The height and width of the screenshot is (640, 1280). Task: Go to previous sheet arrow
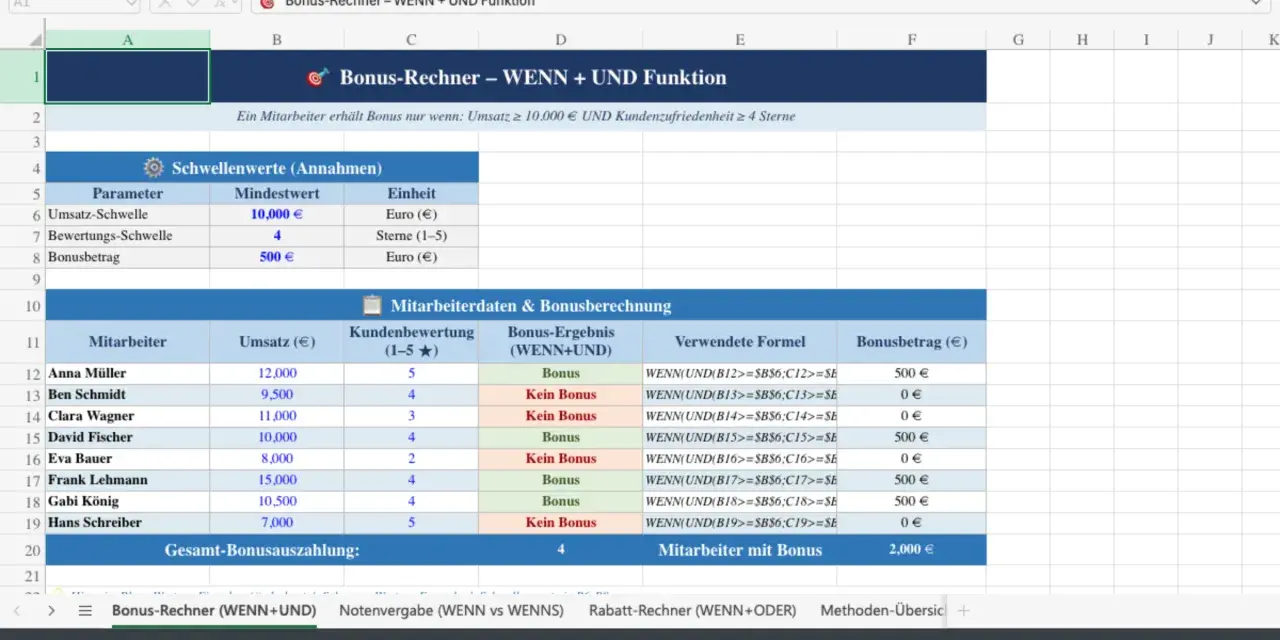click(x=17, y=610)
